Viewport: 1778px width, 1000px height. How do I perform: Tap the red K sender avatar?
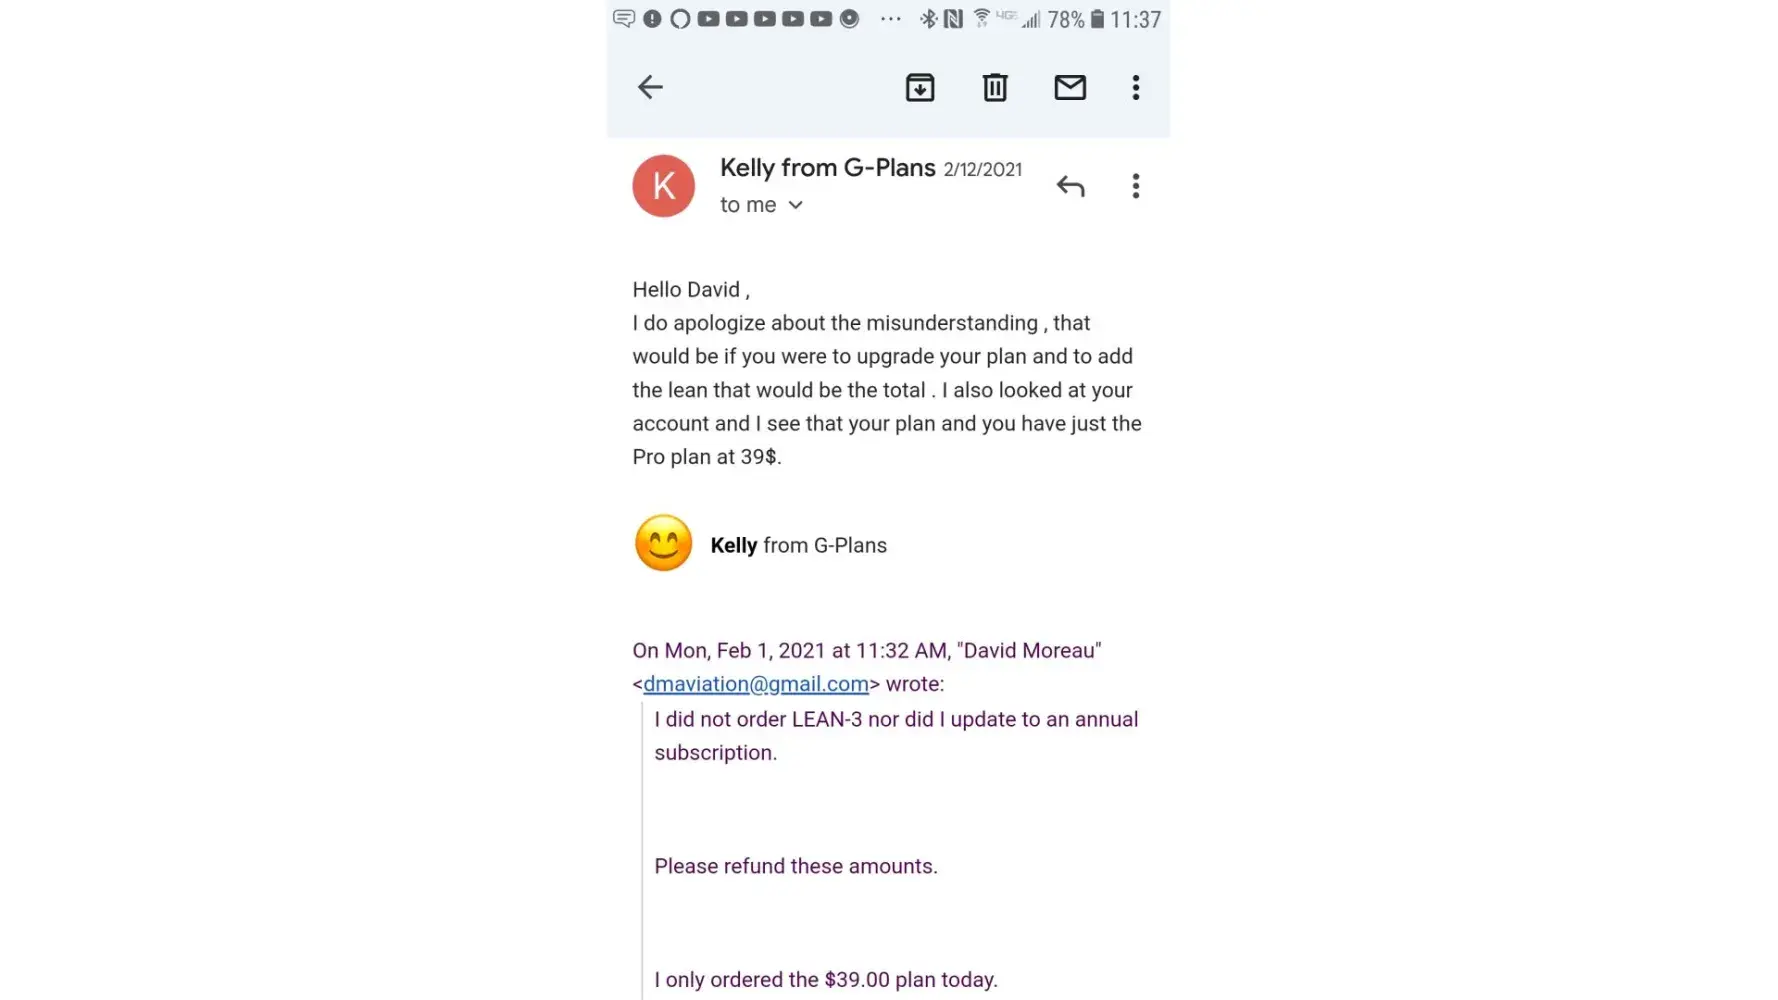tap(663, 186)
